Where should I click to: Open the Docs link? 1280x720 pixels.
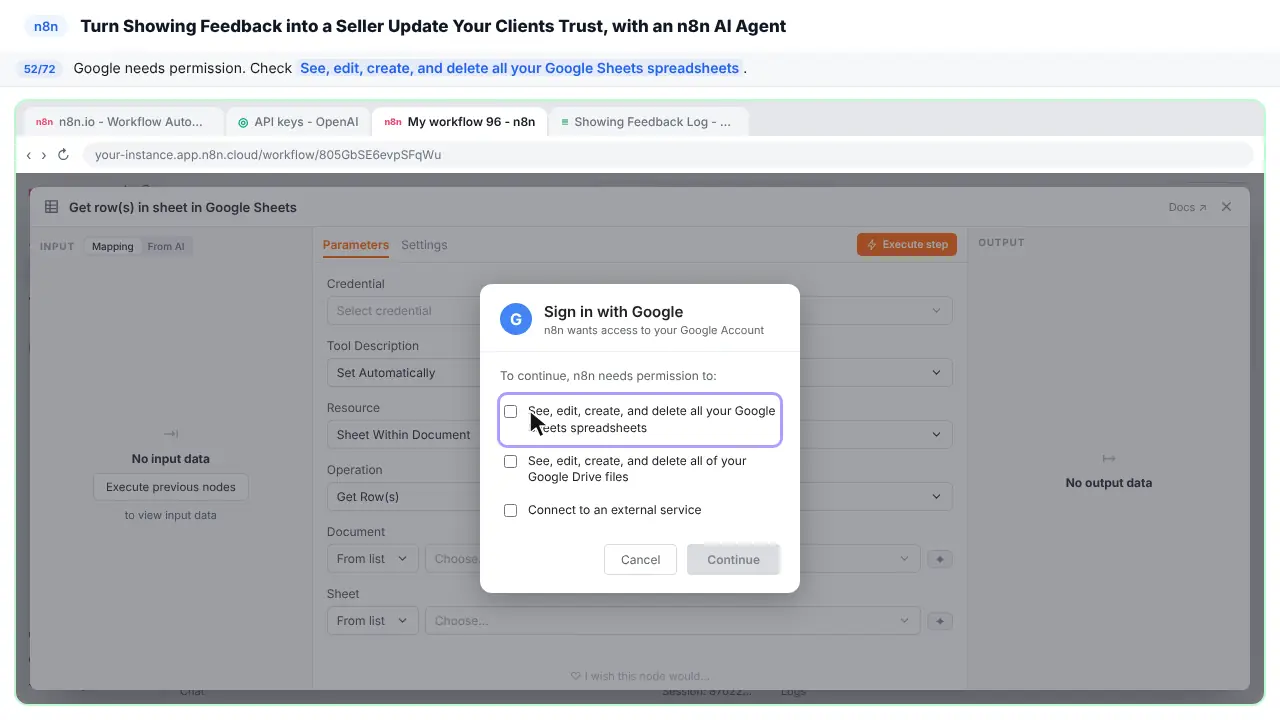point(1187,207)
